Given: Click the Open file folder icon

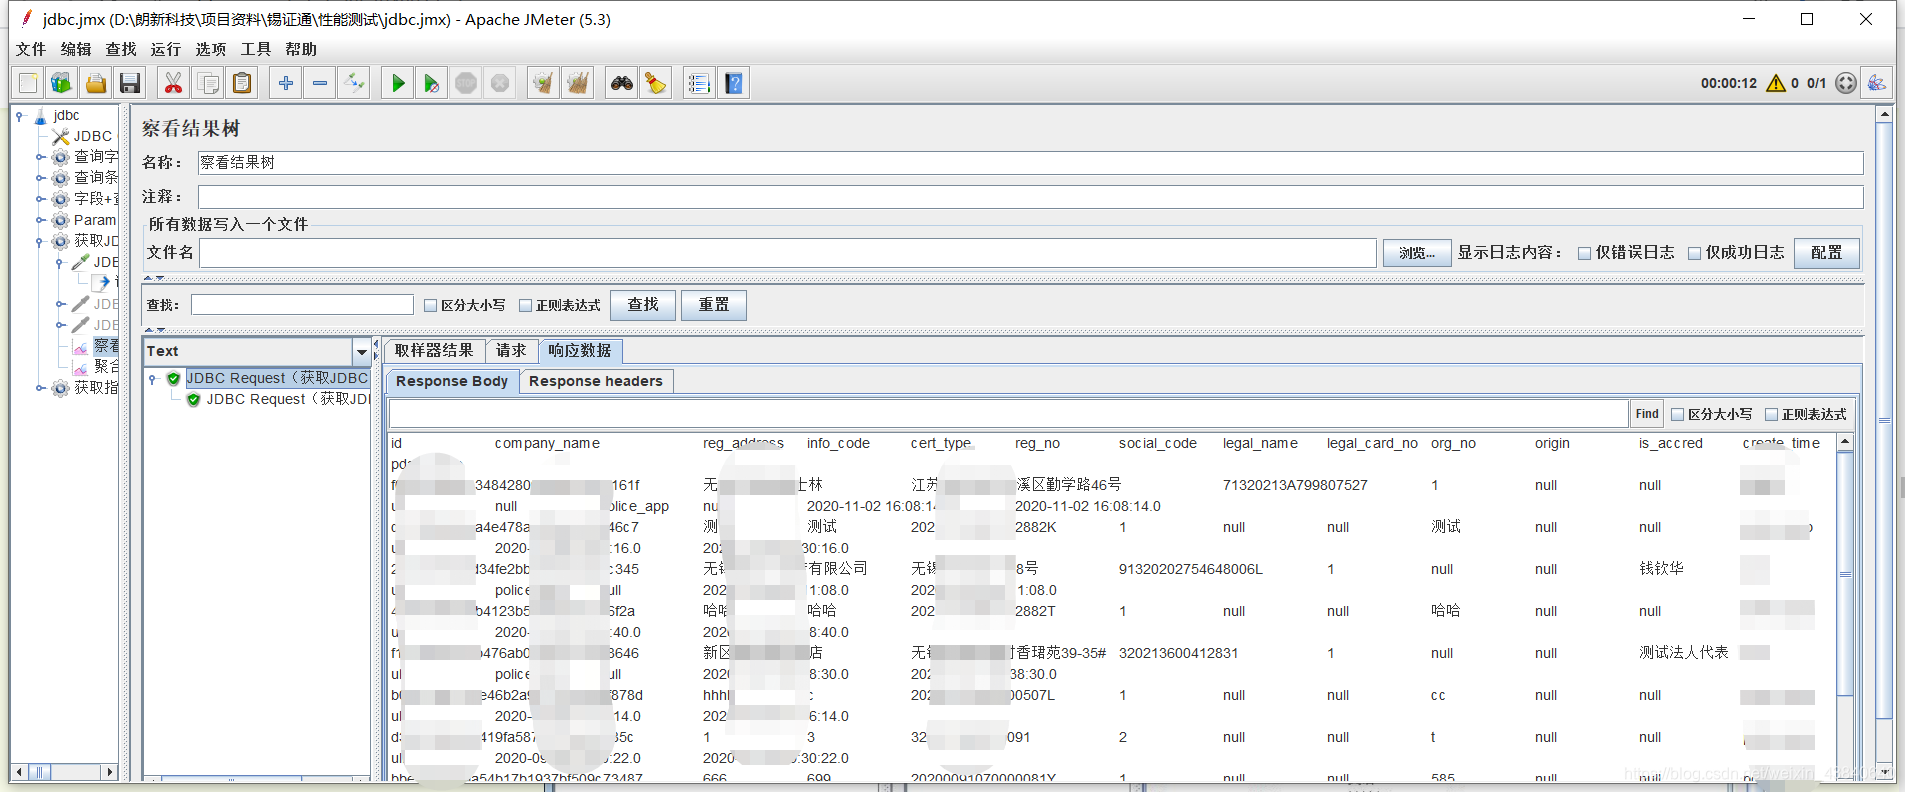Looking at the screenshot, I should point(96,83).
